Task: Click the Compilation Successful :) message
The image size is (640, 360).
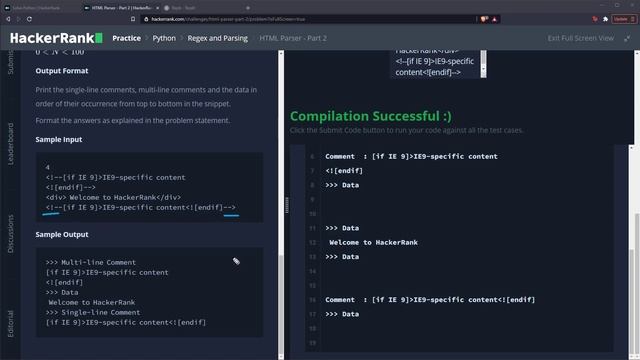Action: click(371, 116)
